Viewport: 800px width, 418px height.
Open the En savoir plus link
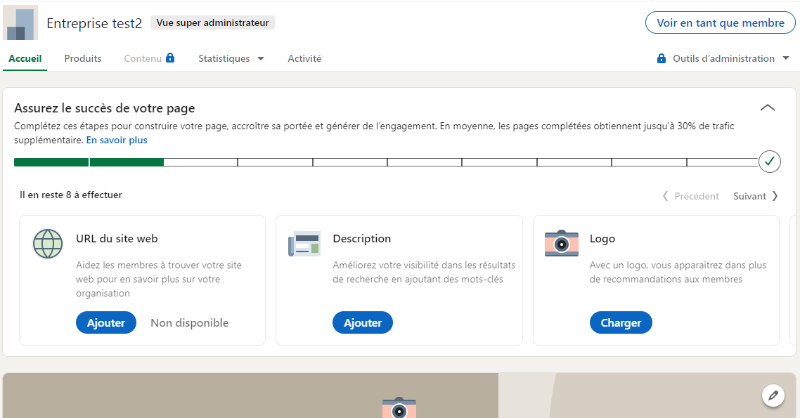[117, 140]
